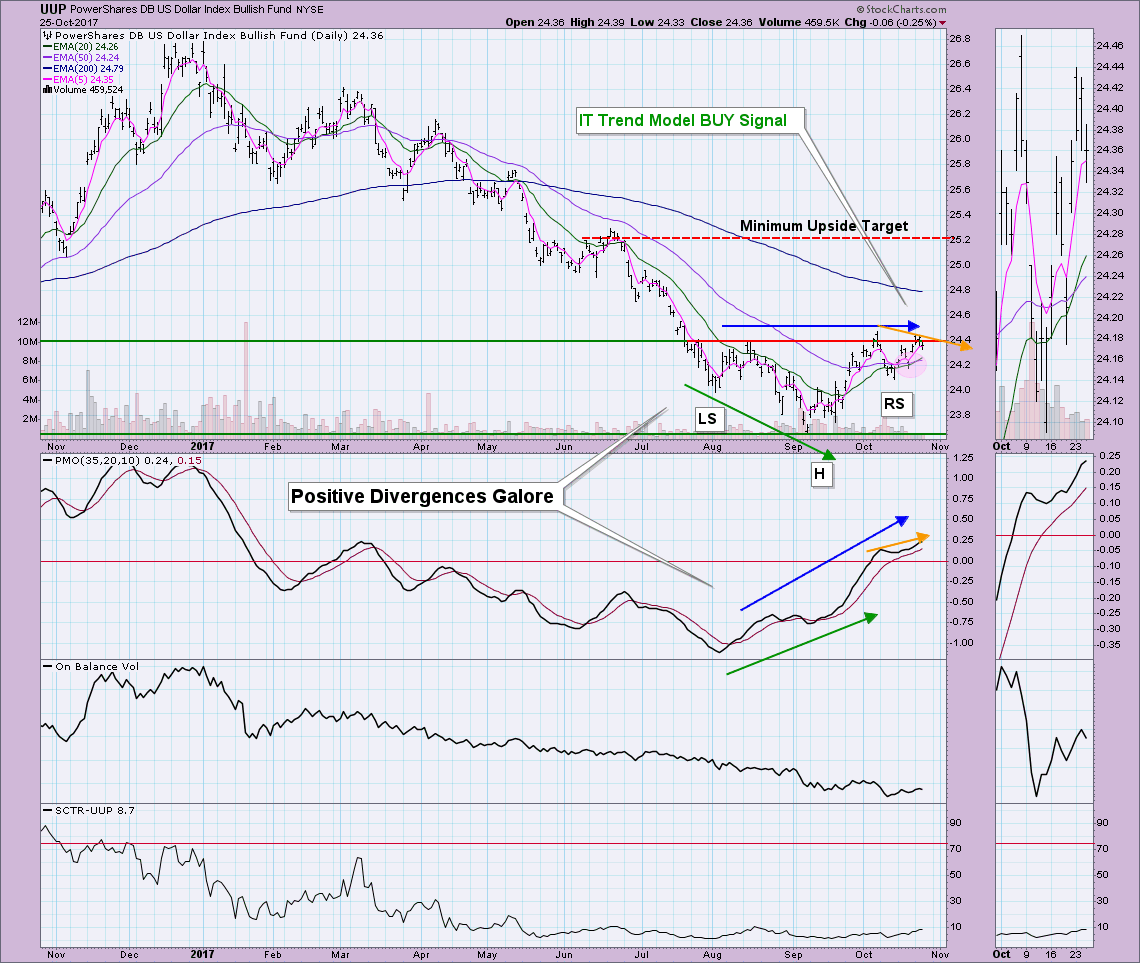This screenshot has height=963, width=1140.
Task: Click the 26.8 price axis label
Action: pyautogui.click(x=960, y=39)
